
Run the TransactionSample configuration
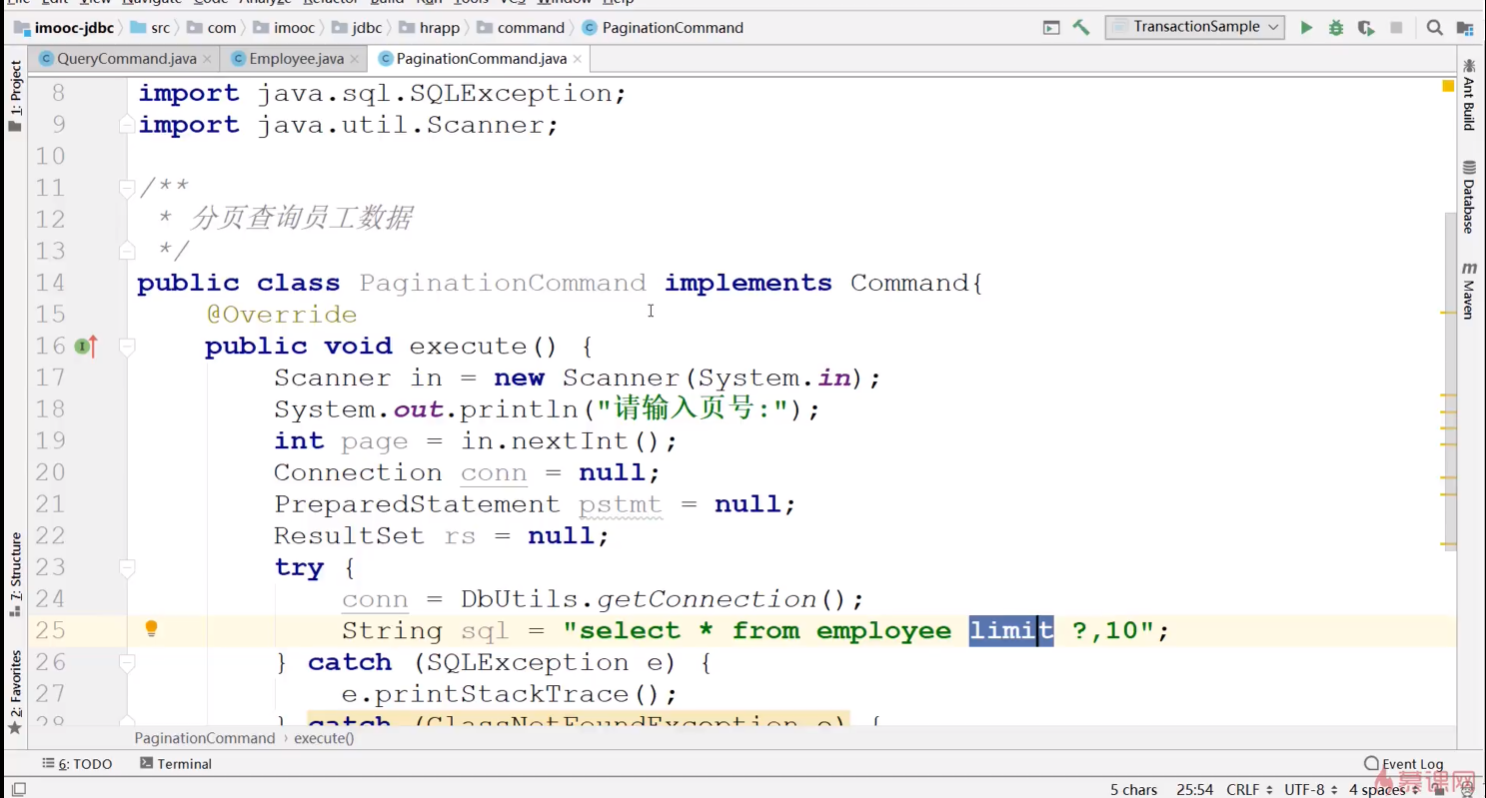pos(1306,28)
